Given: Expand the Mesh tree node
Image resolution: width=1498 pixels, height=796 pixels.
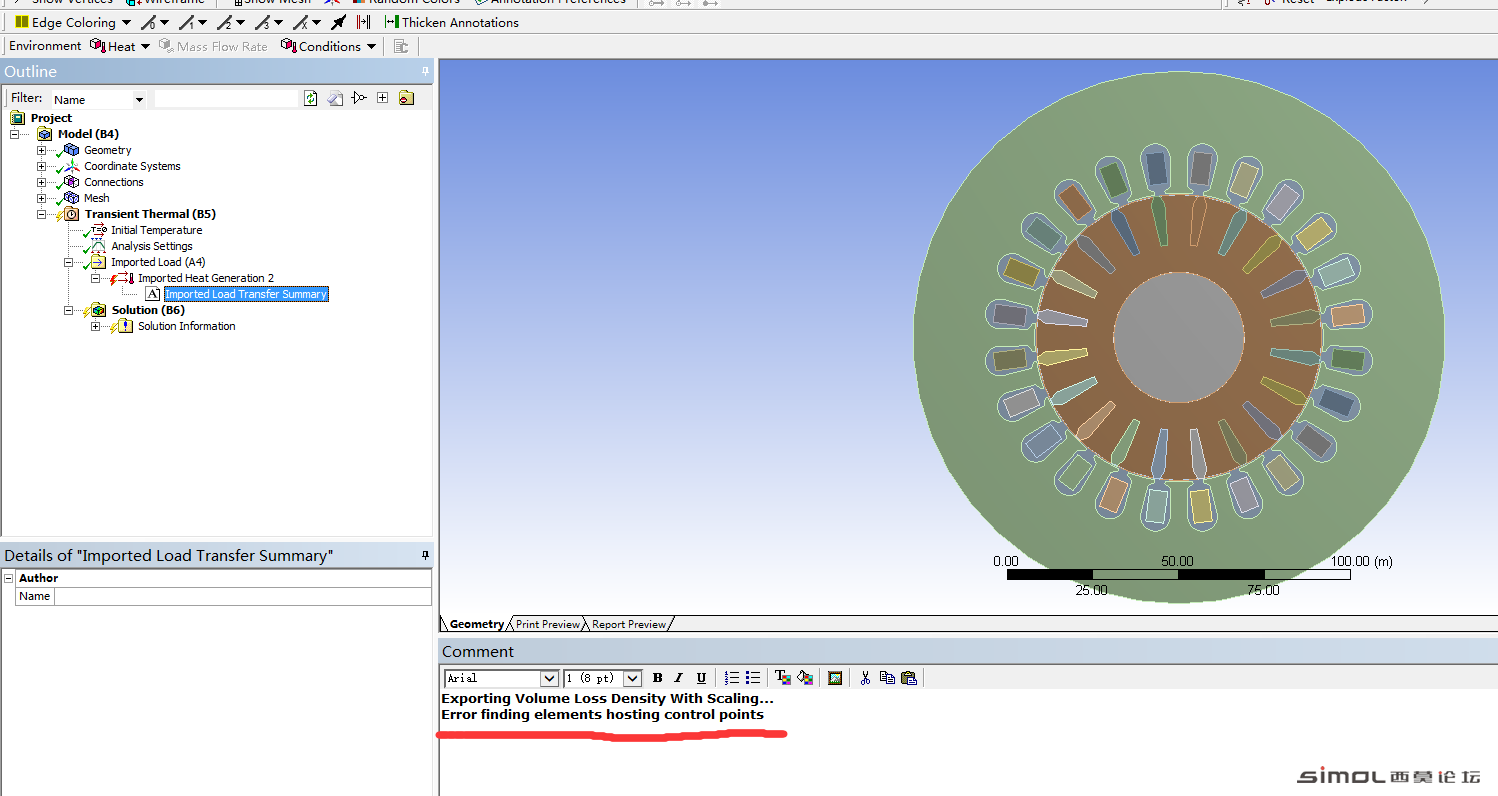Looking at the screenshot, I should point(42,198).
